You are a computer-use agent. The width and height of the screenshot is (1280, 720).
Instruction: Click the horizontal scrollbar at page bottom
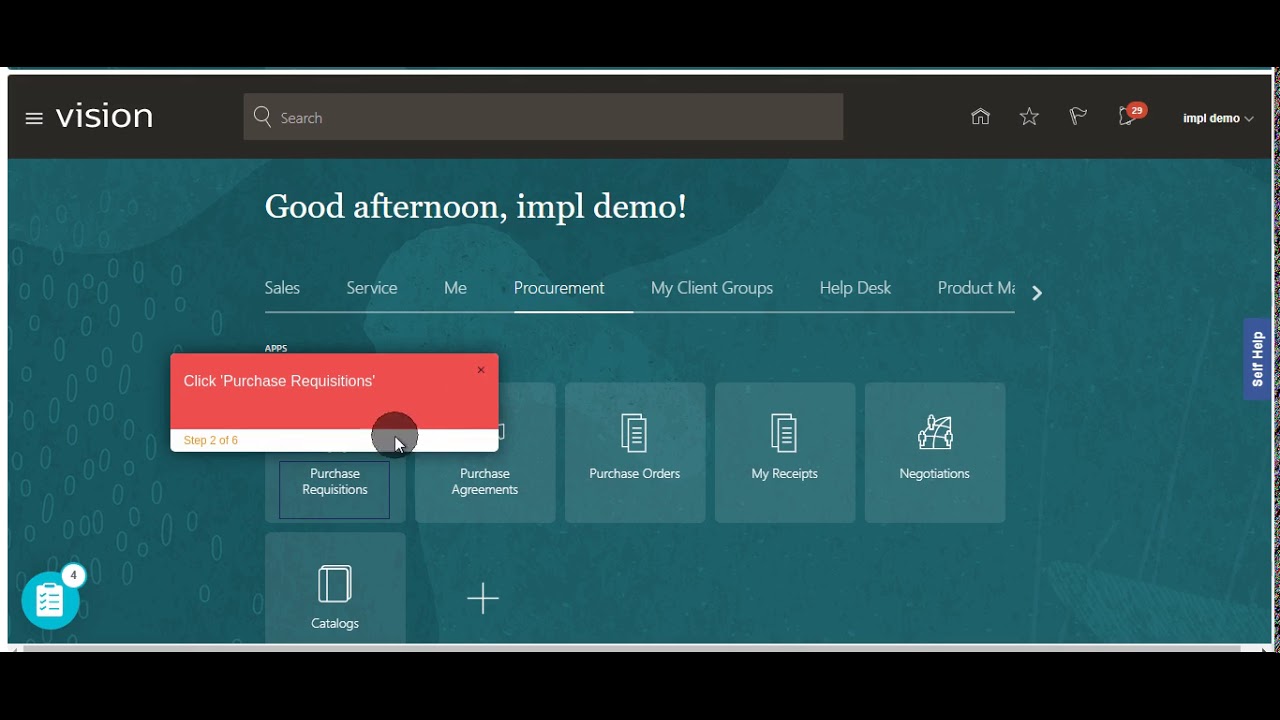[632, 648]
